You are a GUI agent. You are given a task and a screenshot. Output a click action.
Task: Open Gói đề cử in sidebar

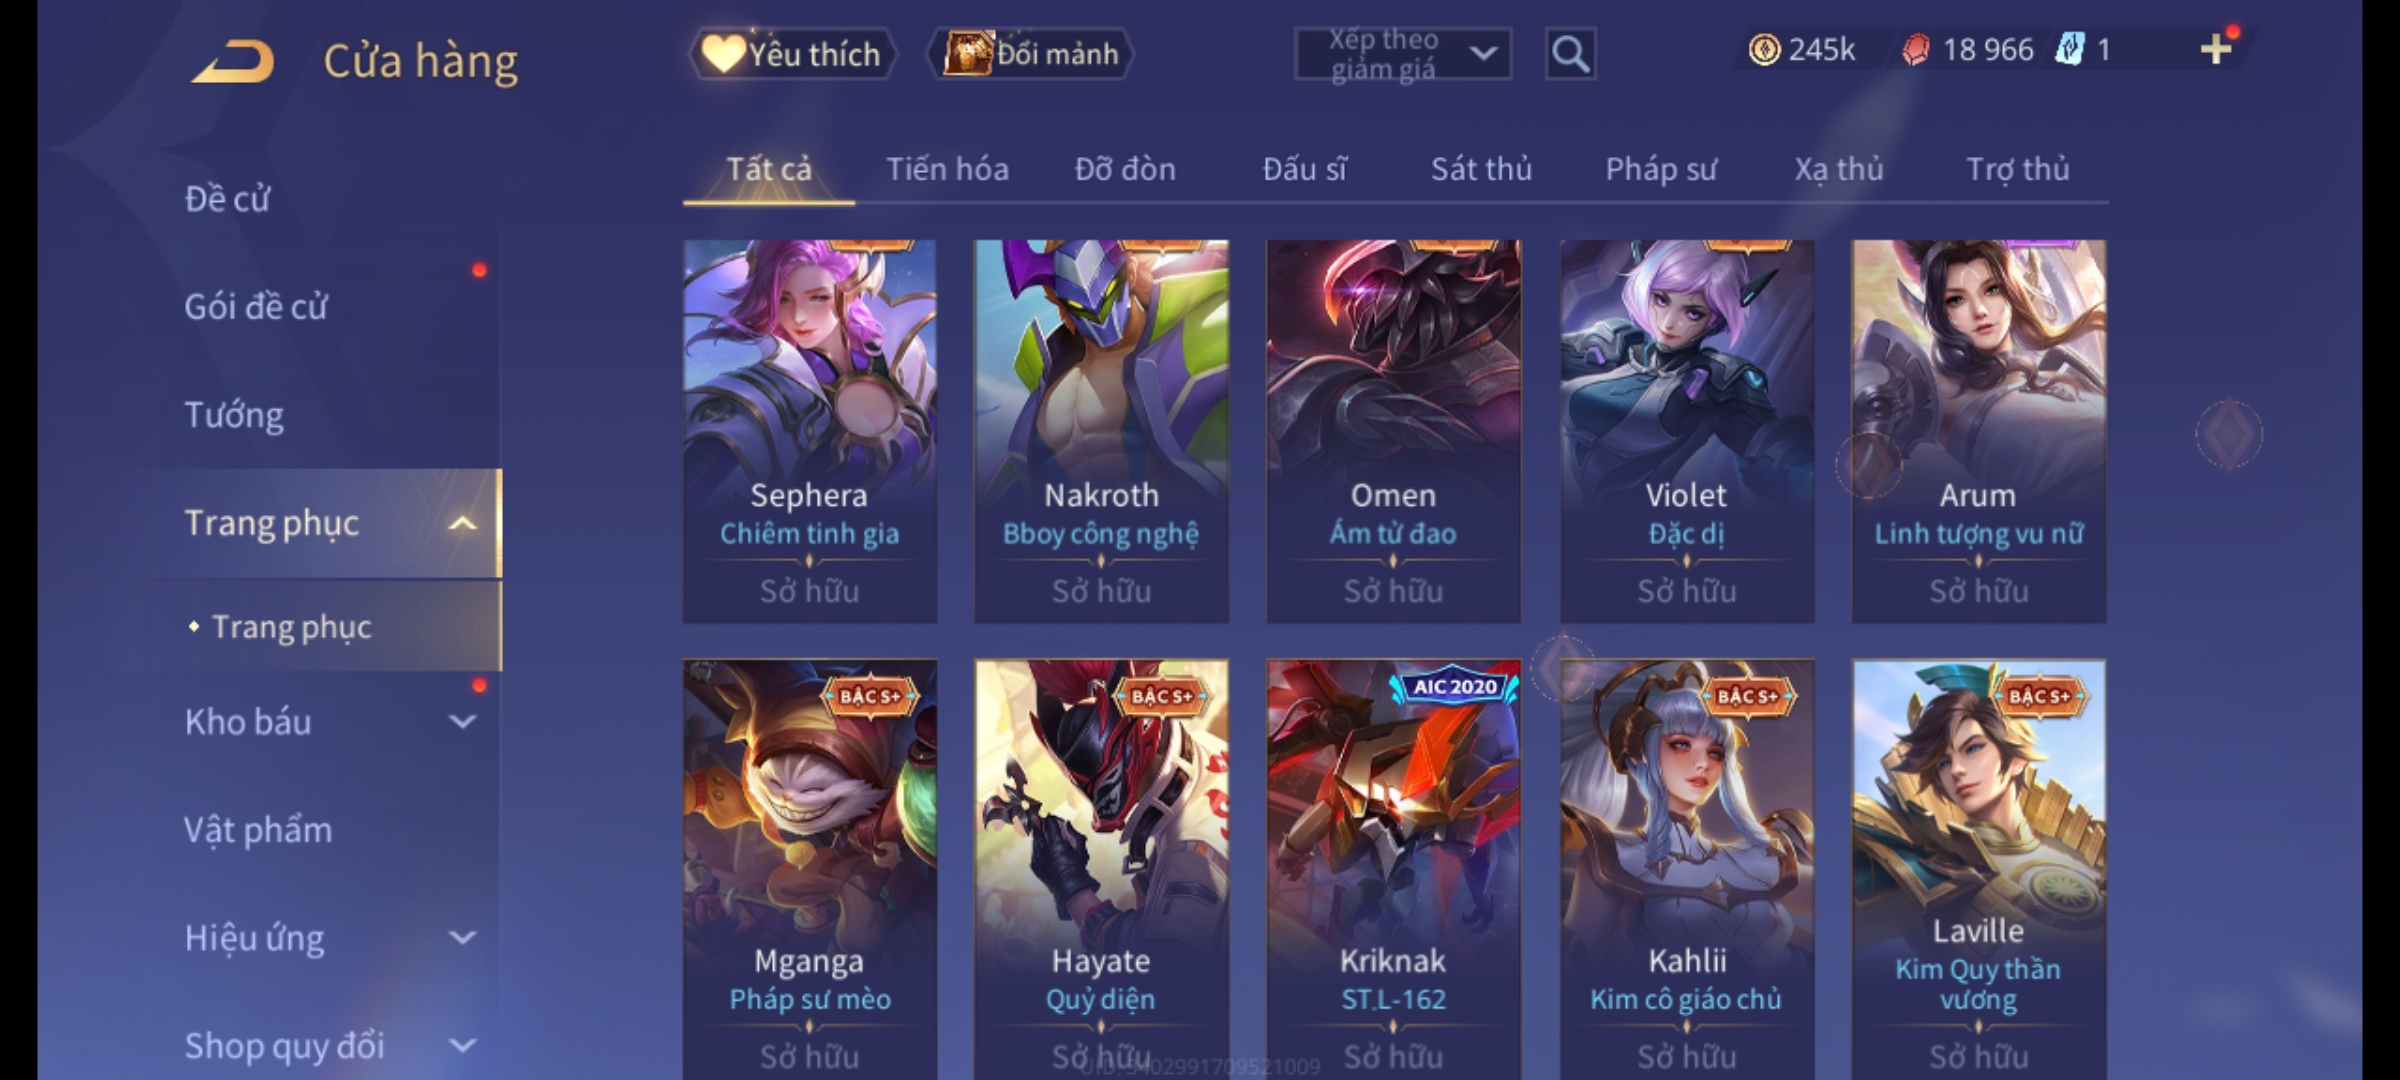tap(255, 306)
